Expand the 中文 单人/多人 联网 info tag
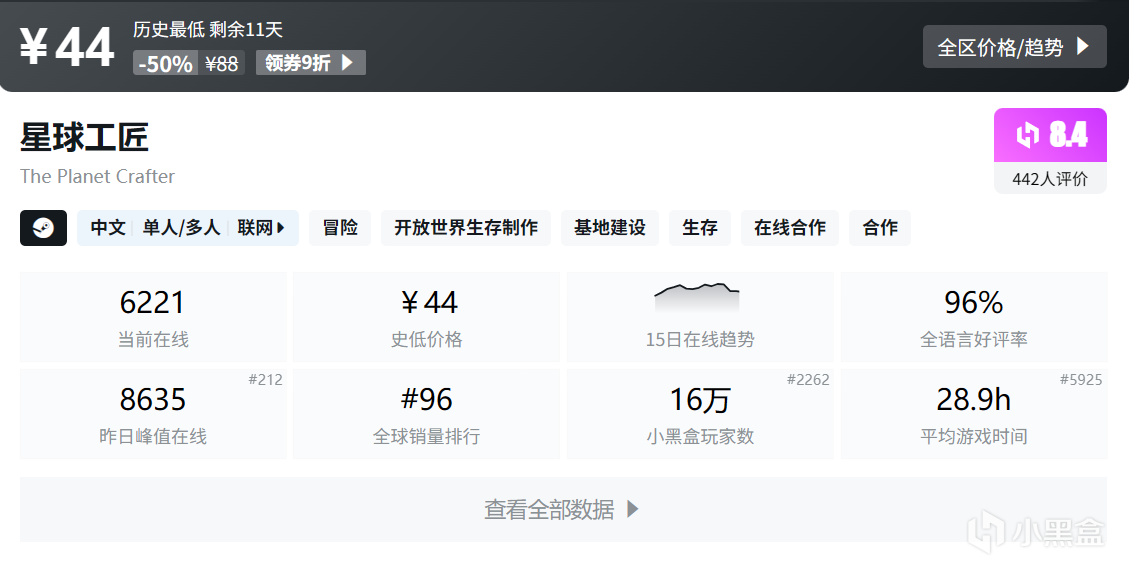The image size is (1138, 569). (x=188, y=228)
